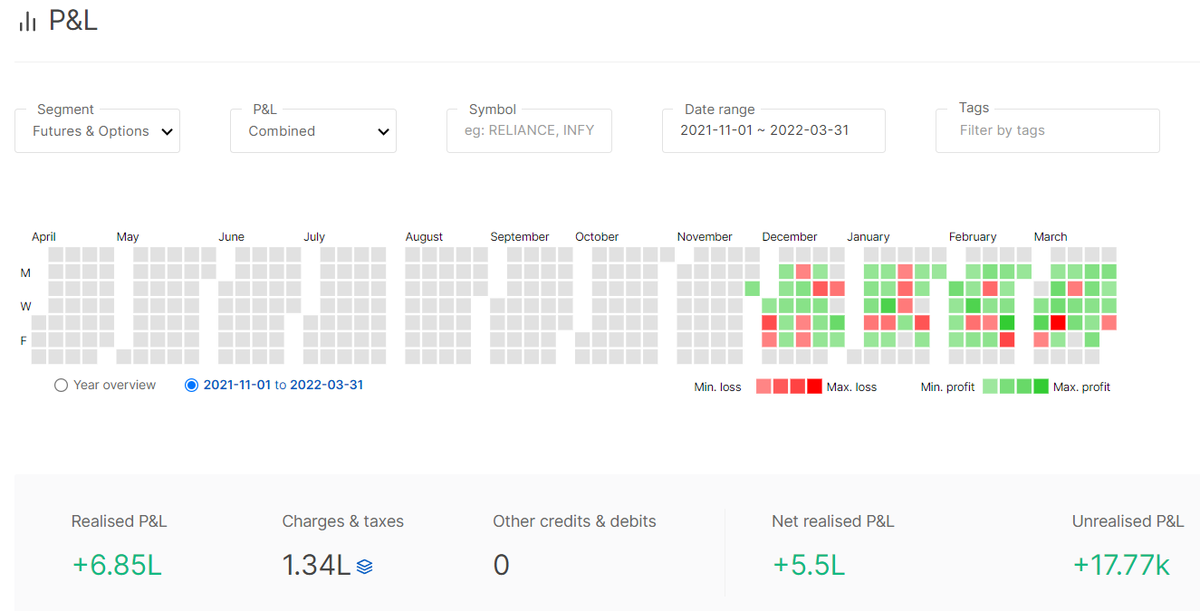Click the January month label
Viewport: 1200px width, 611px height.
pos(868,237)
